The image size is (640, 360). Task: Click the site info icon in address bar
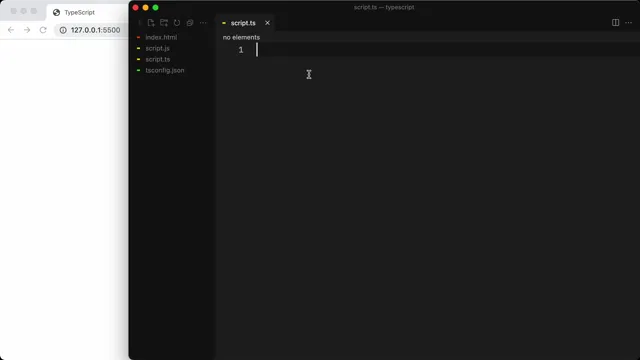coord(63,30)
